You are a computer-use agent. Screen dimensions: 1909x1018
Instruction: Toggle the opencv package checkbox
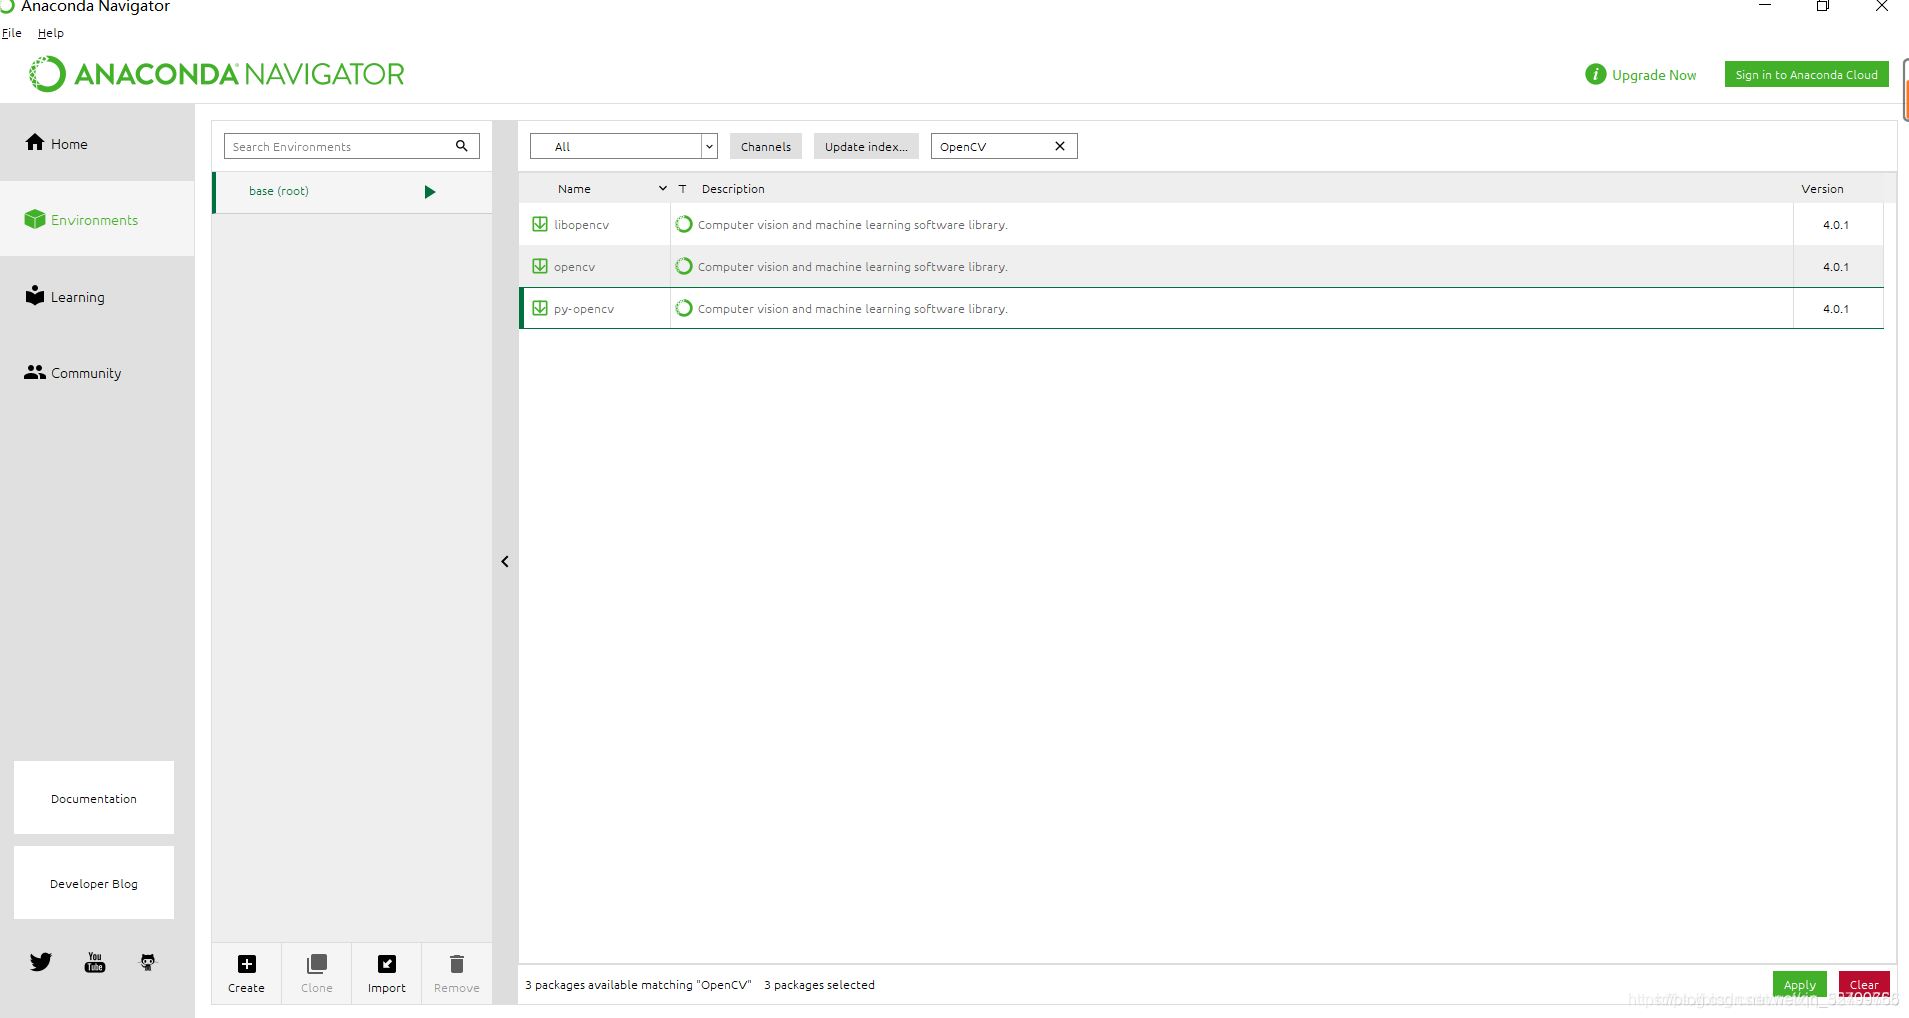coord(540,266)
